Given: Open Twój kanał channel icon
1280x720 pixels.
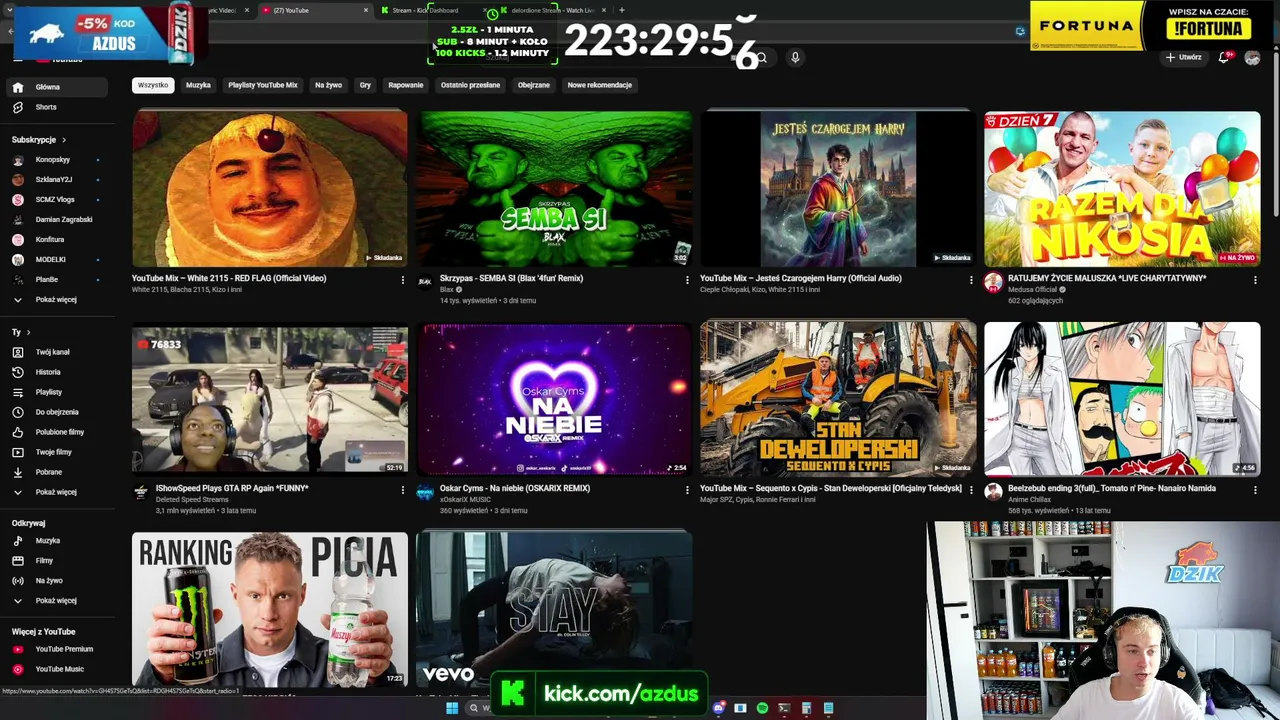Looking at the screenshot, I should 18,352.
